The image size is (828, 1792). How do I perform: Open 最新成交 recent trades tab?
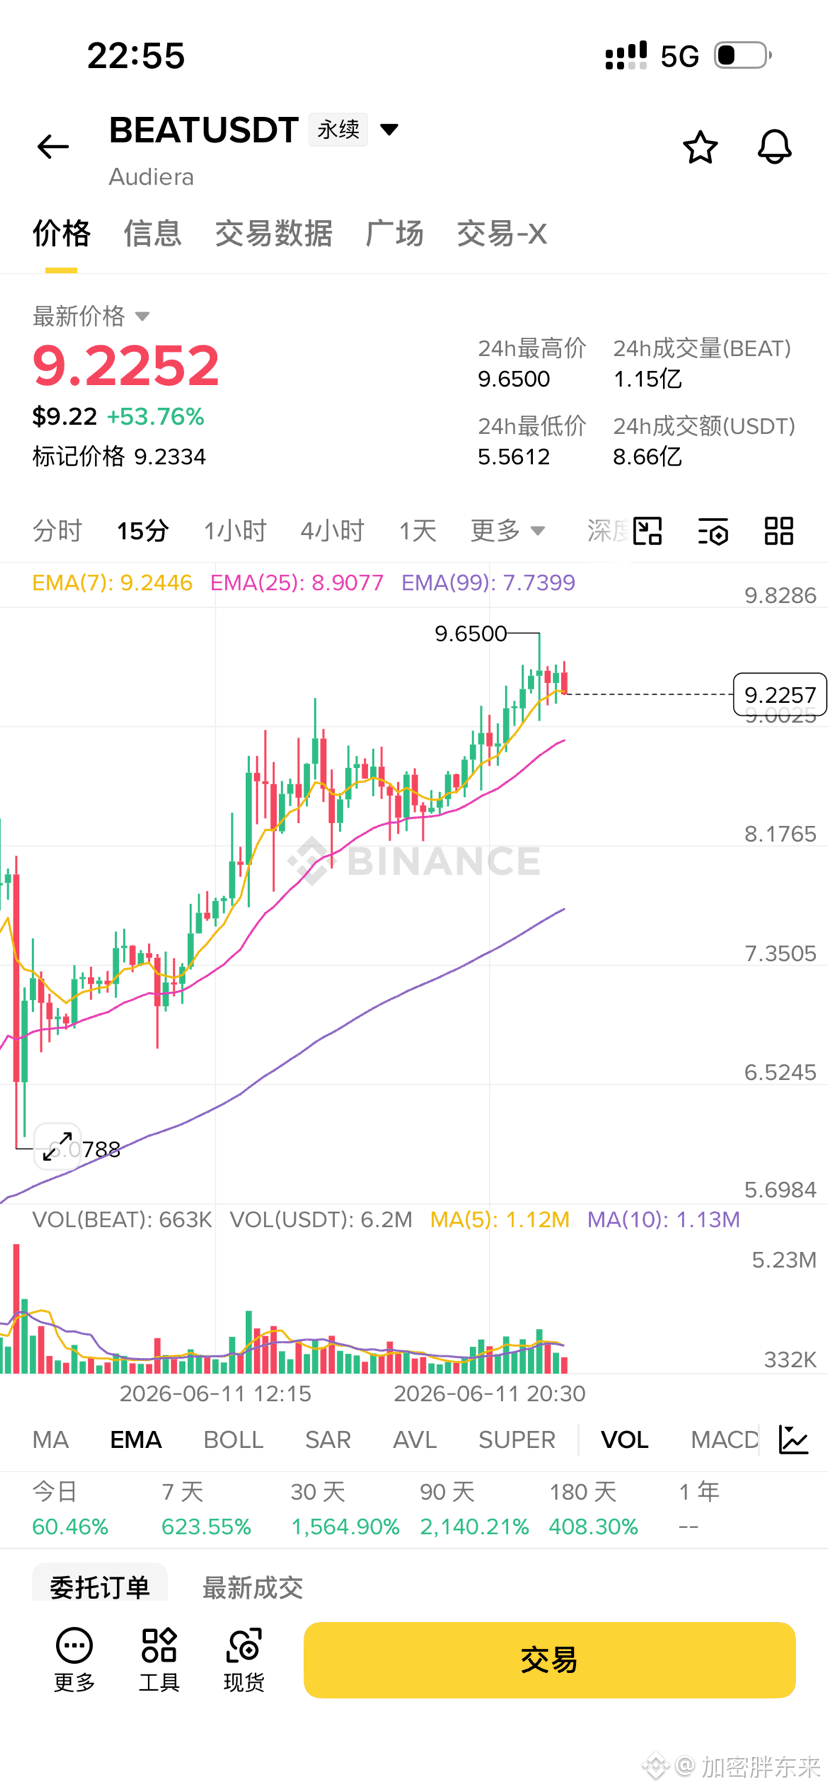point(253,1587)
